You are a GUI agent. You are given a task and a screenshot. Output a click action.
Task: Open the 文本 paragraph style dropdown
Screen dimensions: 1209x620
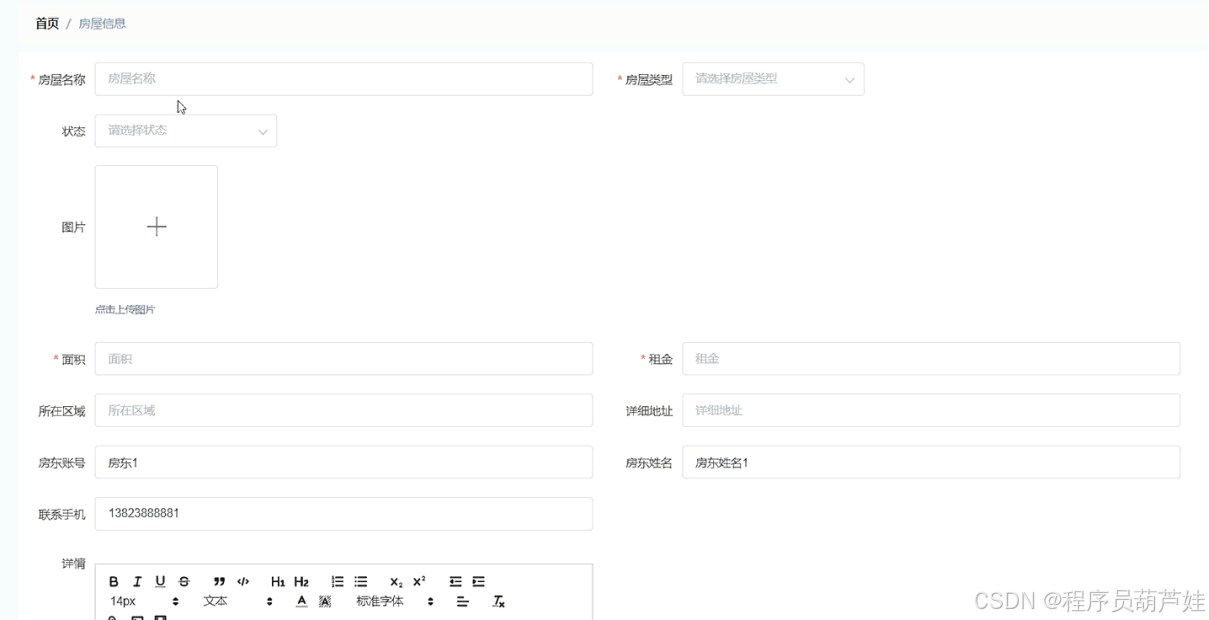pos(238,602)
